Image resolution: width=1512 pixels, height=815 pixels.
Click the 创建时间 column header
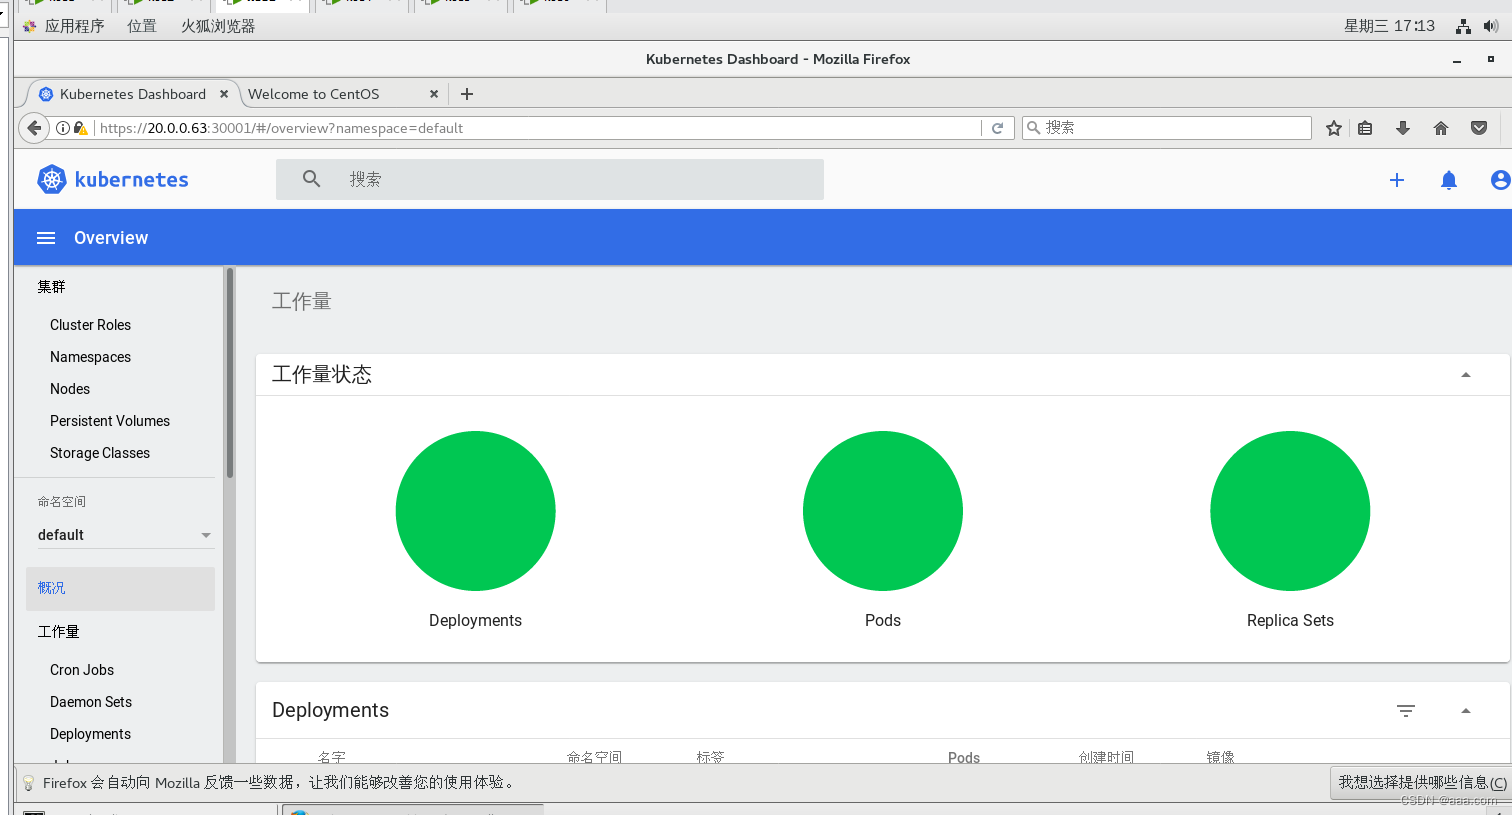(x=1106, y=757)
